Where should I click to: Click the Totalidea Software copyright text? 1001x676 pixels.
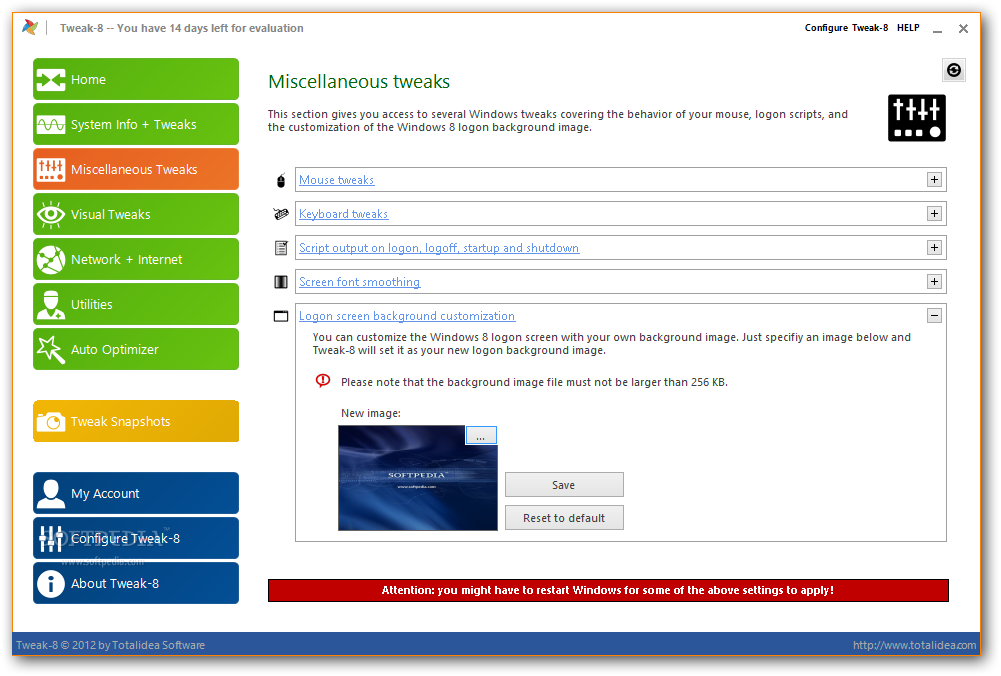(110, 645)
